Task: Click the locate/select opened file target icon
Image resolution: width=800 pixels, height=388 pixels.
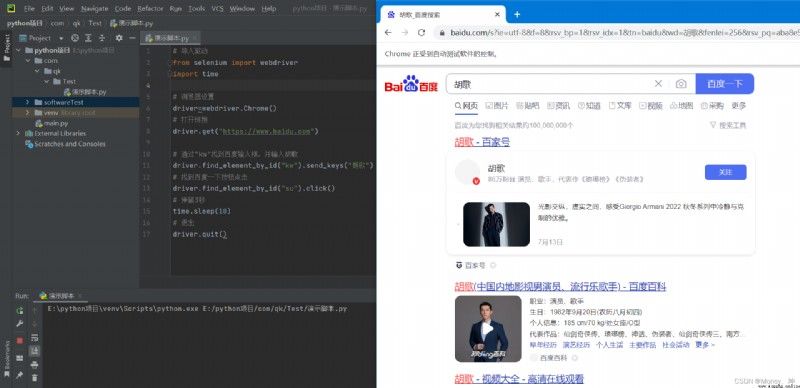Action: (x=75, y=38)
